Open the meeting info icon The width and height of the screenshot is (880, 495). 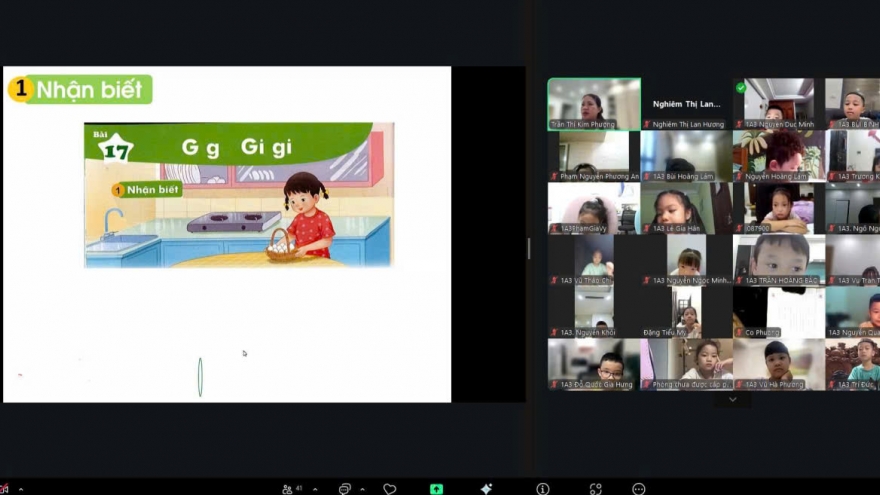tap(542, 489)
